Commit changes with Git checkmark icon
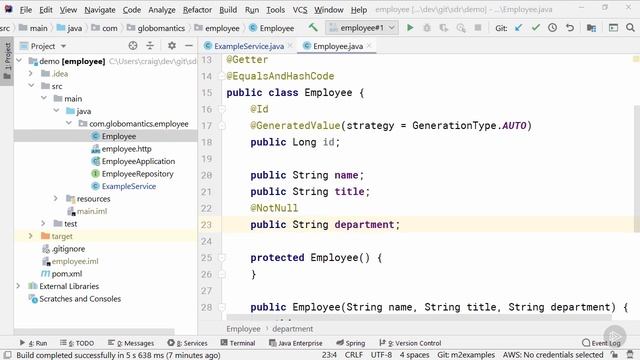 pos(536,28)
